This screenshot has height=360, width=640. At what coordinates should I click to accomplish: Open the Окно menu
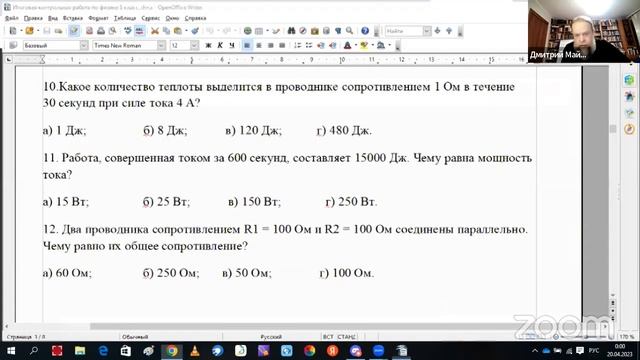coord(172,18)
